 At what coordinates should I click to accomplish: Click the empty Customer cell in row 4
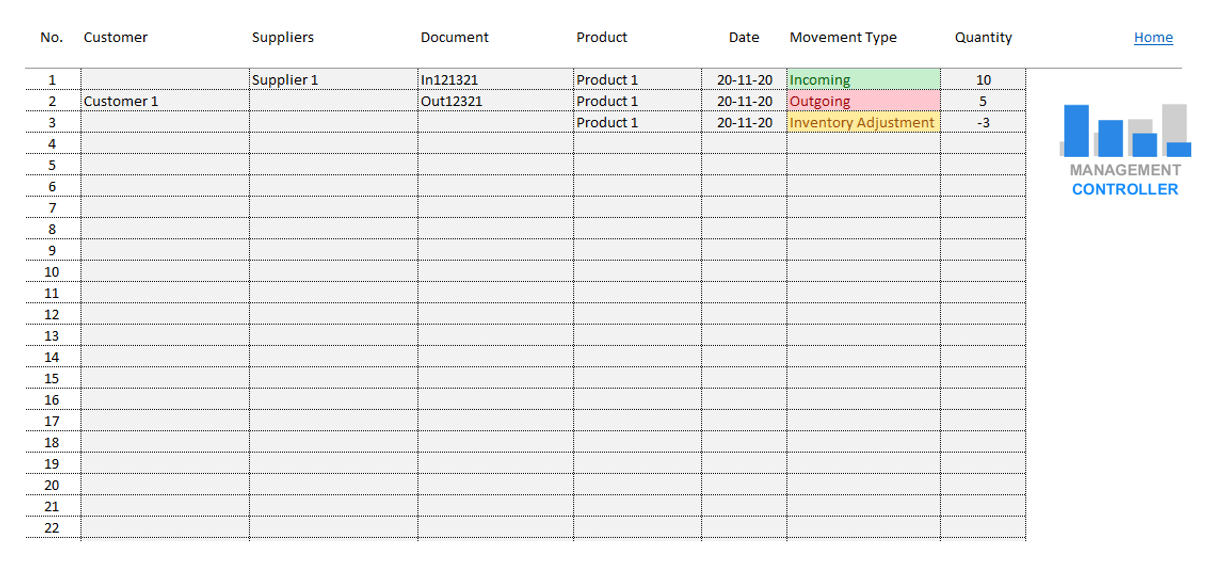tap(164, 144)
